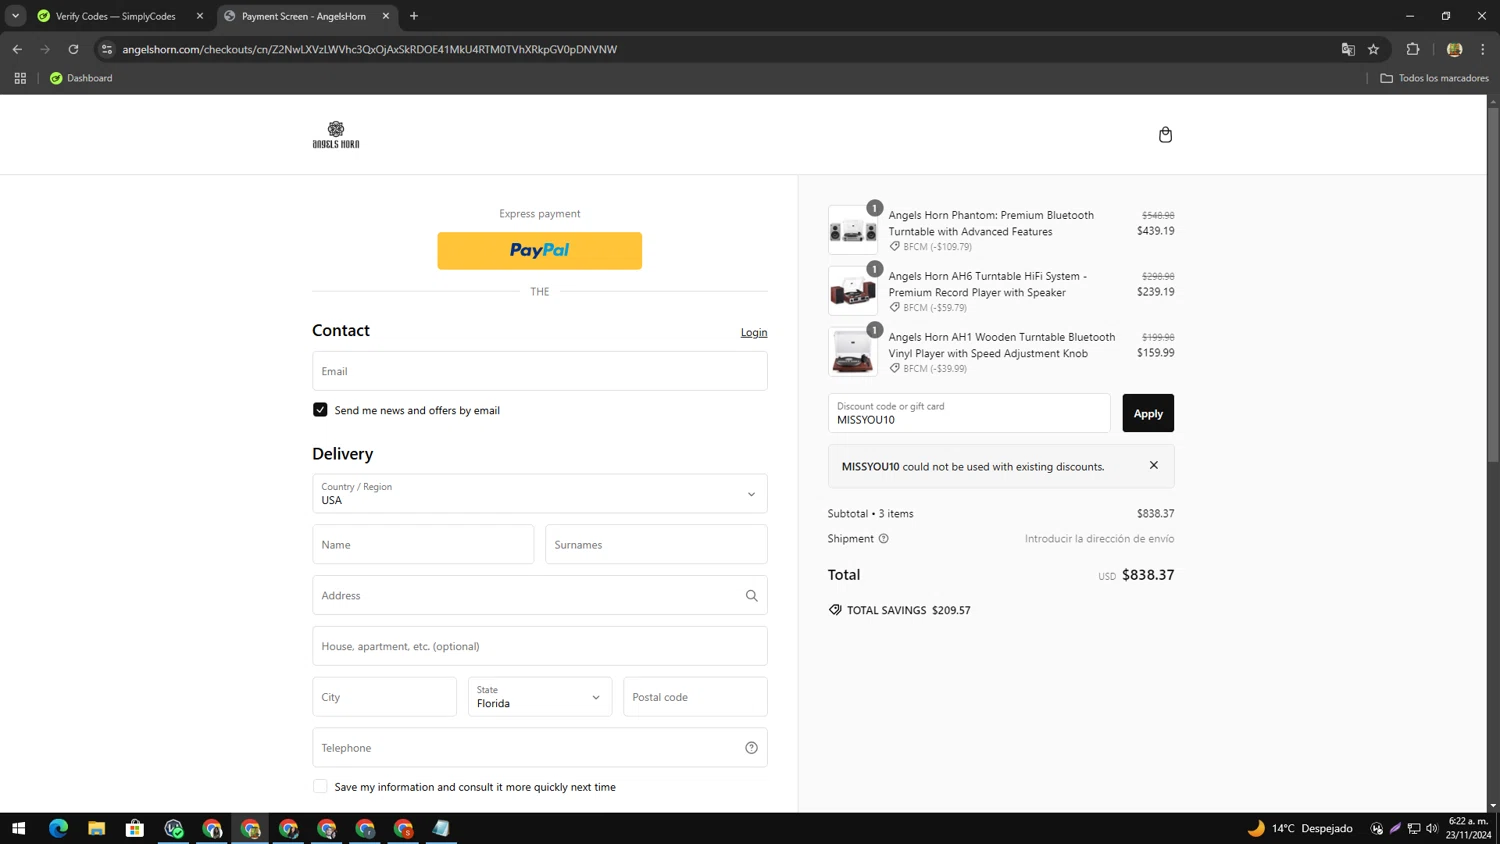The image size is (1500, 844).
Task: Dismiss the MISSYOU10 discount error message
Action: (x=1153, y=465)
